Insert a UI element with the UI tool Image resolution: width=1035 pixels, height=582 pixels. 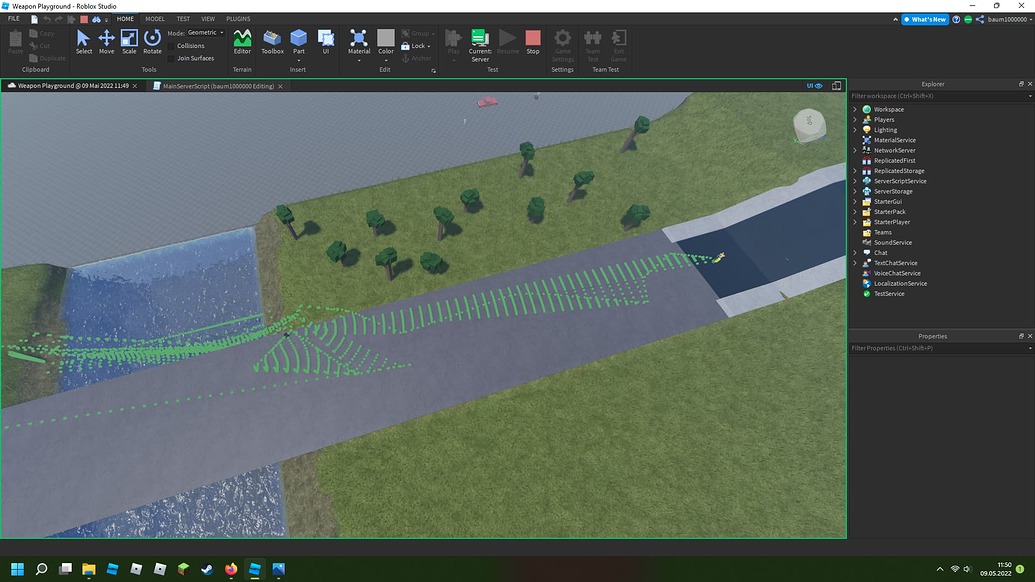(x=325, y=40)
